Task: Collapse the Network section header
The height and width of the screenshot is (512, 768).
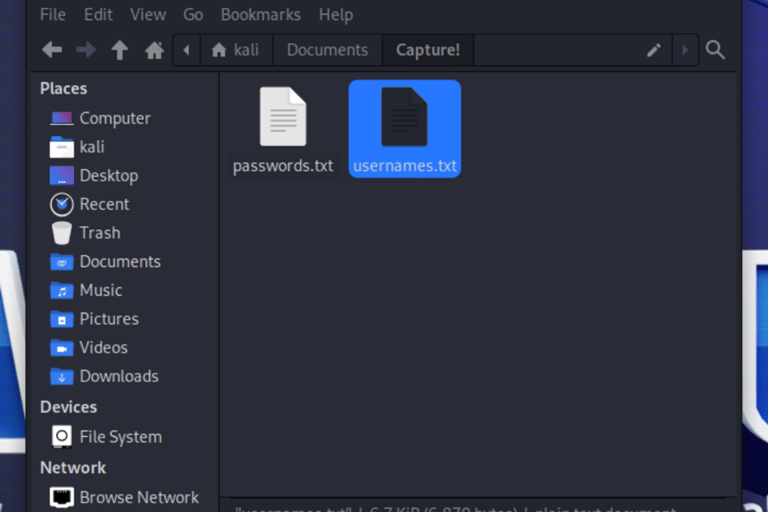Action: point(73,468)
